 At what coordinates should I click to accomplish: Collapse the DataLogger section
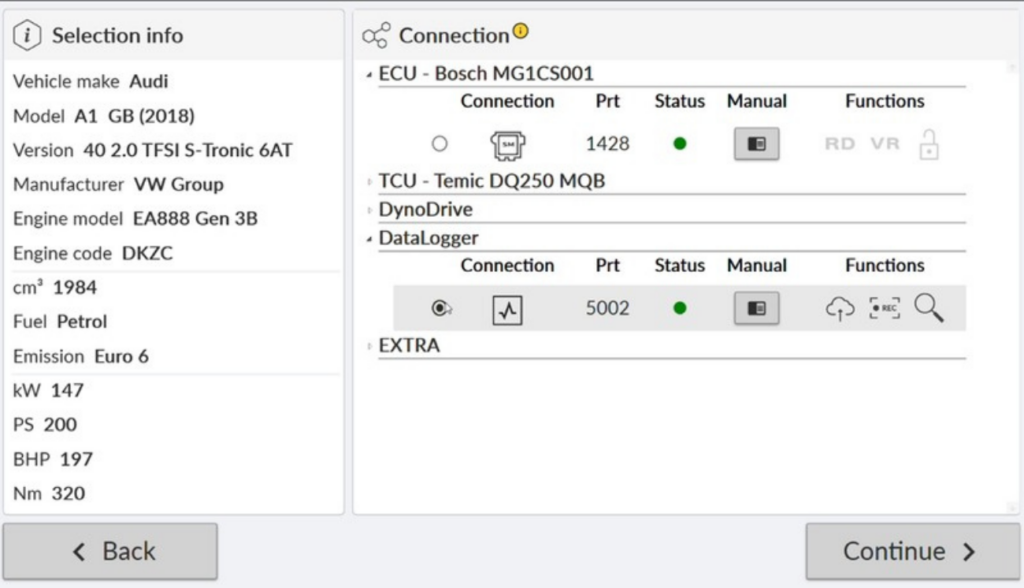(x=370, y=240)
